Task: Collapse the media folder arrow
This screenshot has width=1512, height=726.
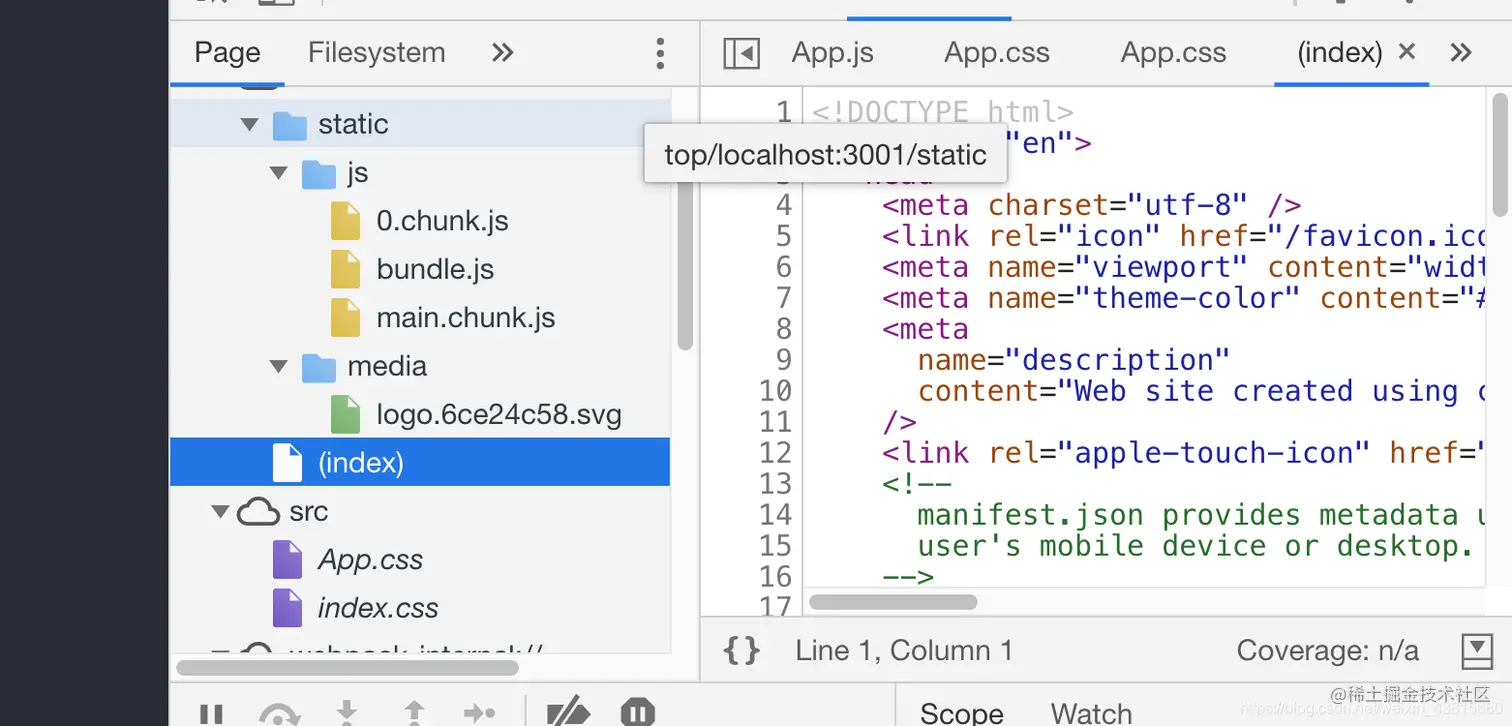Action: coord(278,367)
